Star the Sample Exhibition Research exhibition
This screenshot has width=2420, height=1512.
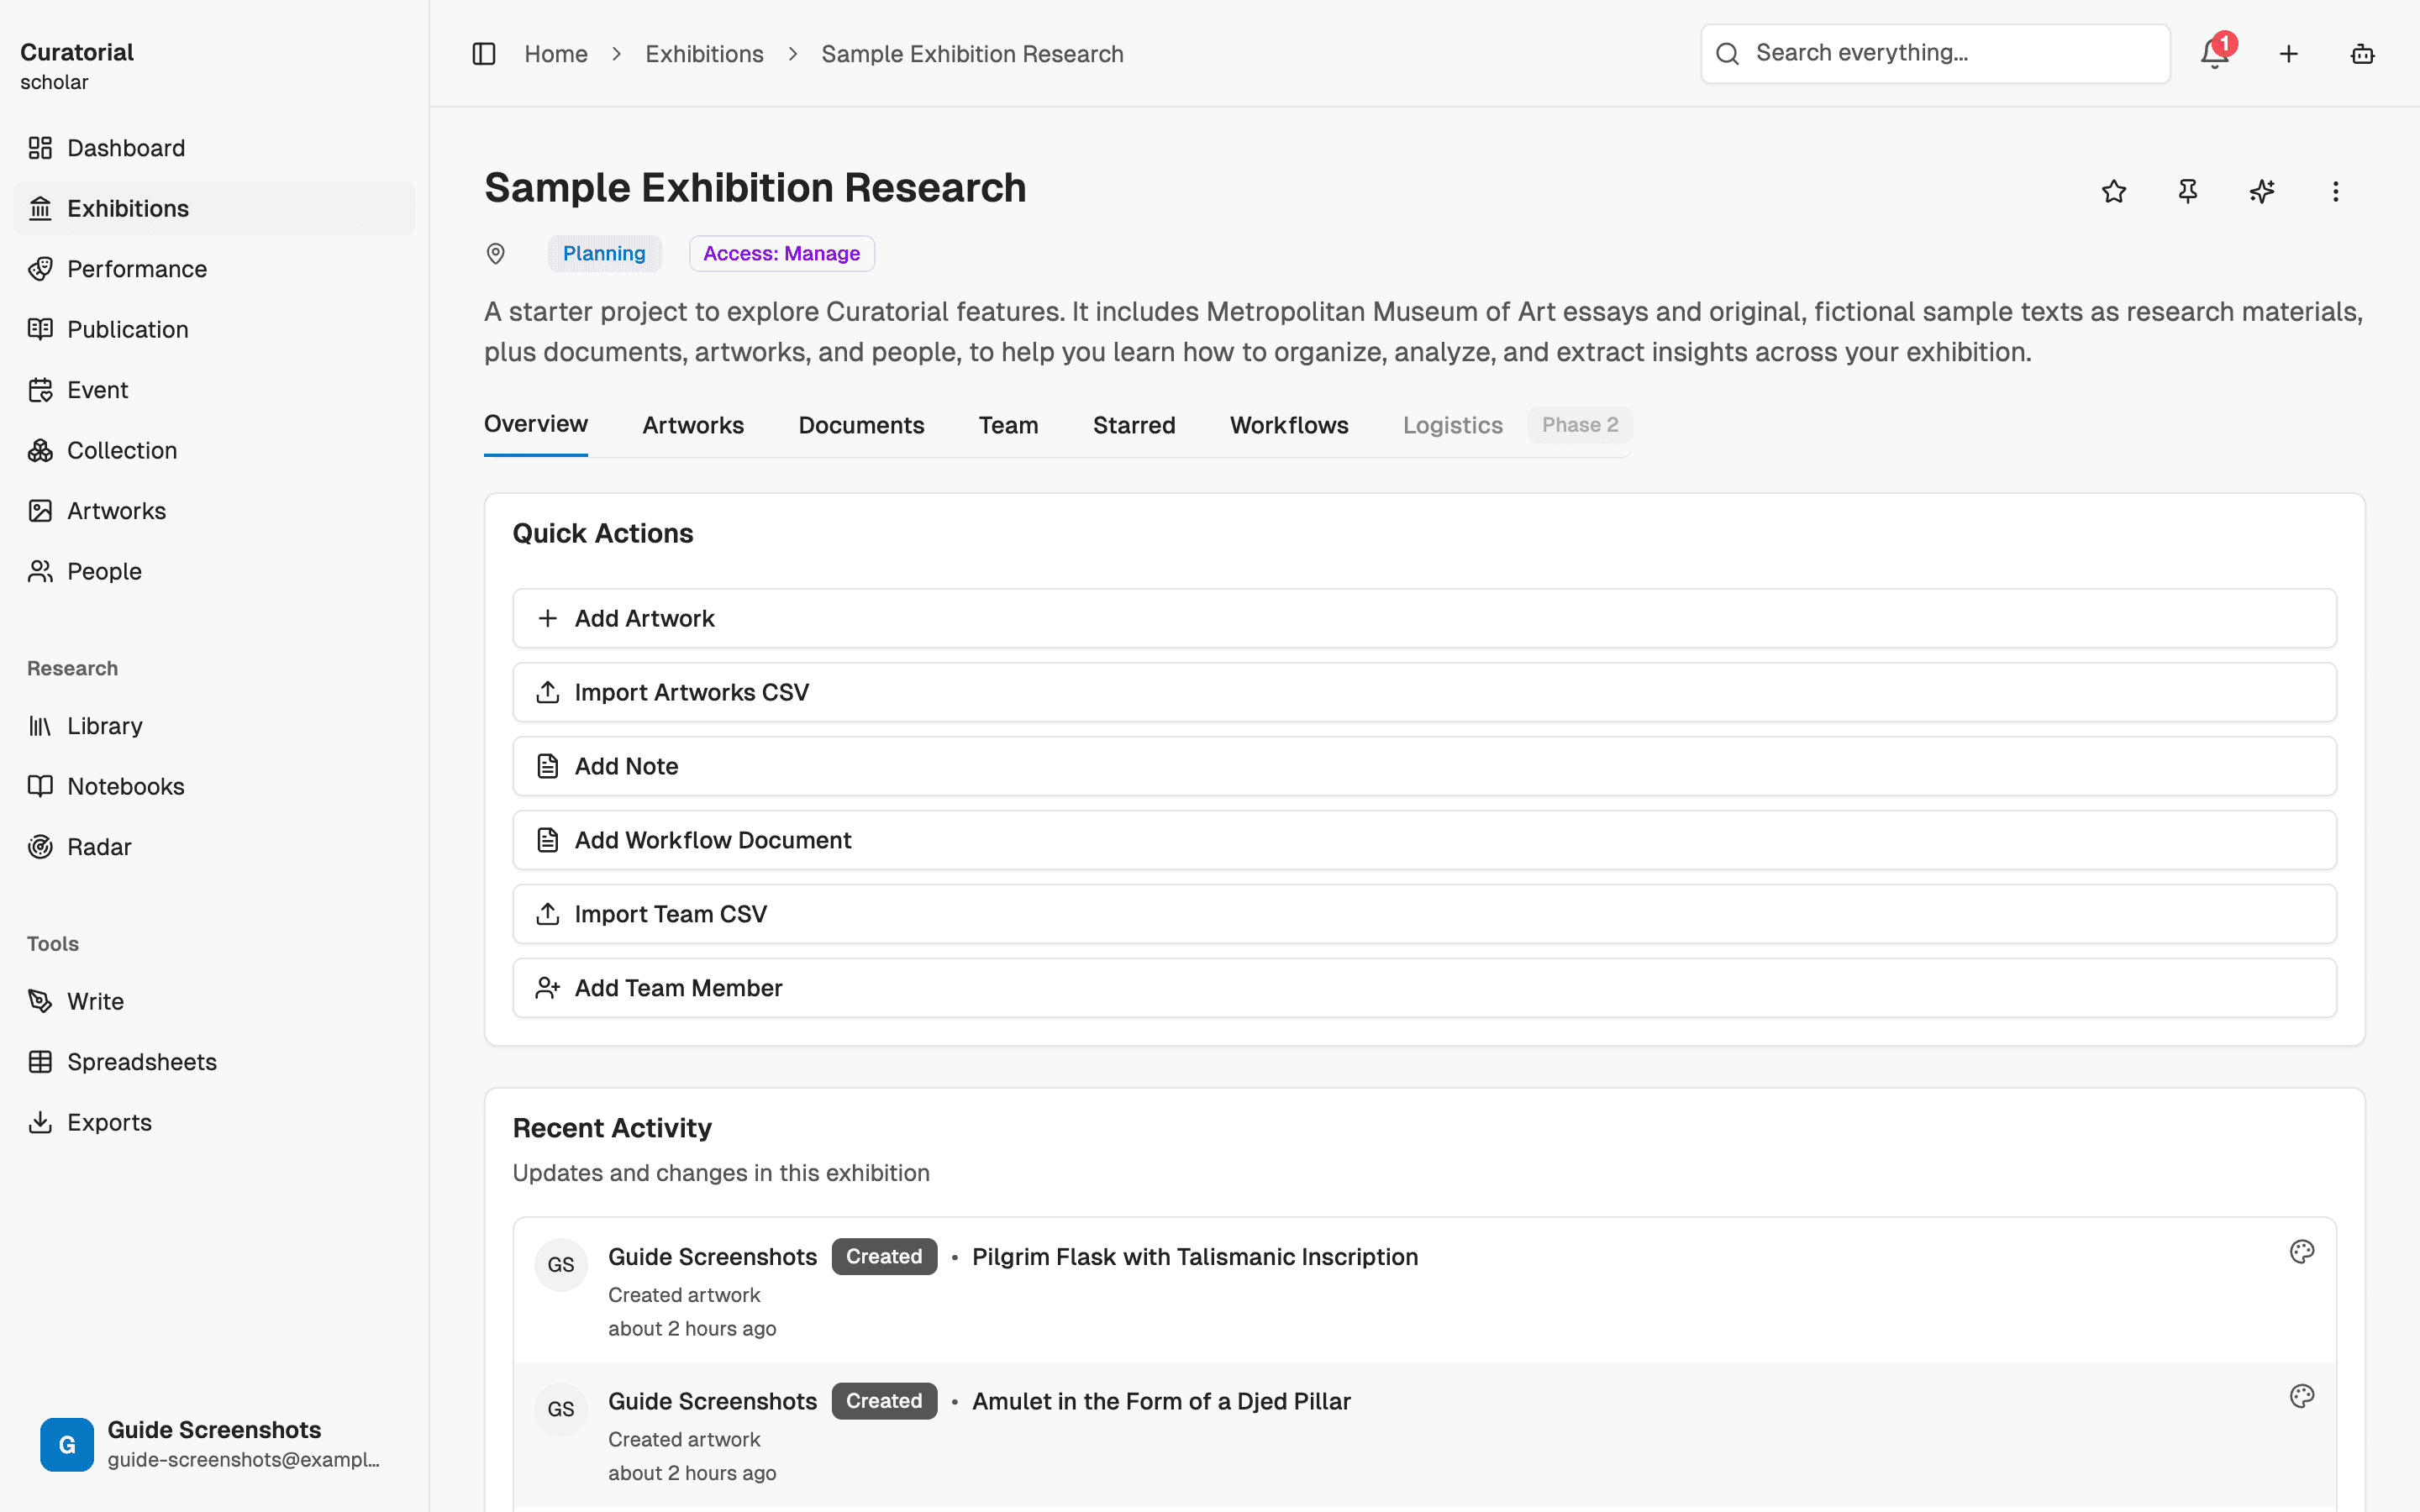click(x=2114, y=191)
